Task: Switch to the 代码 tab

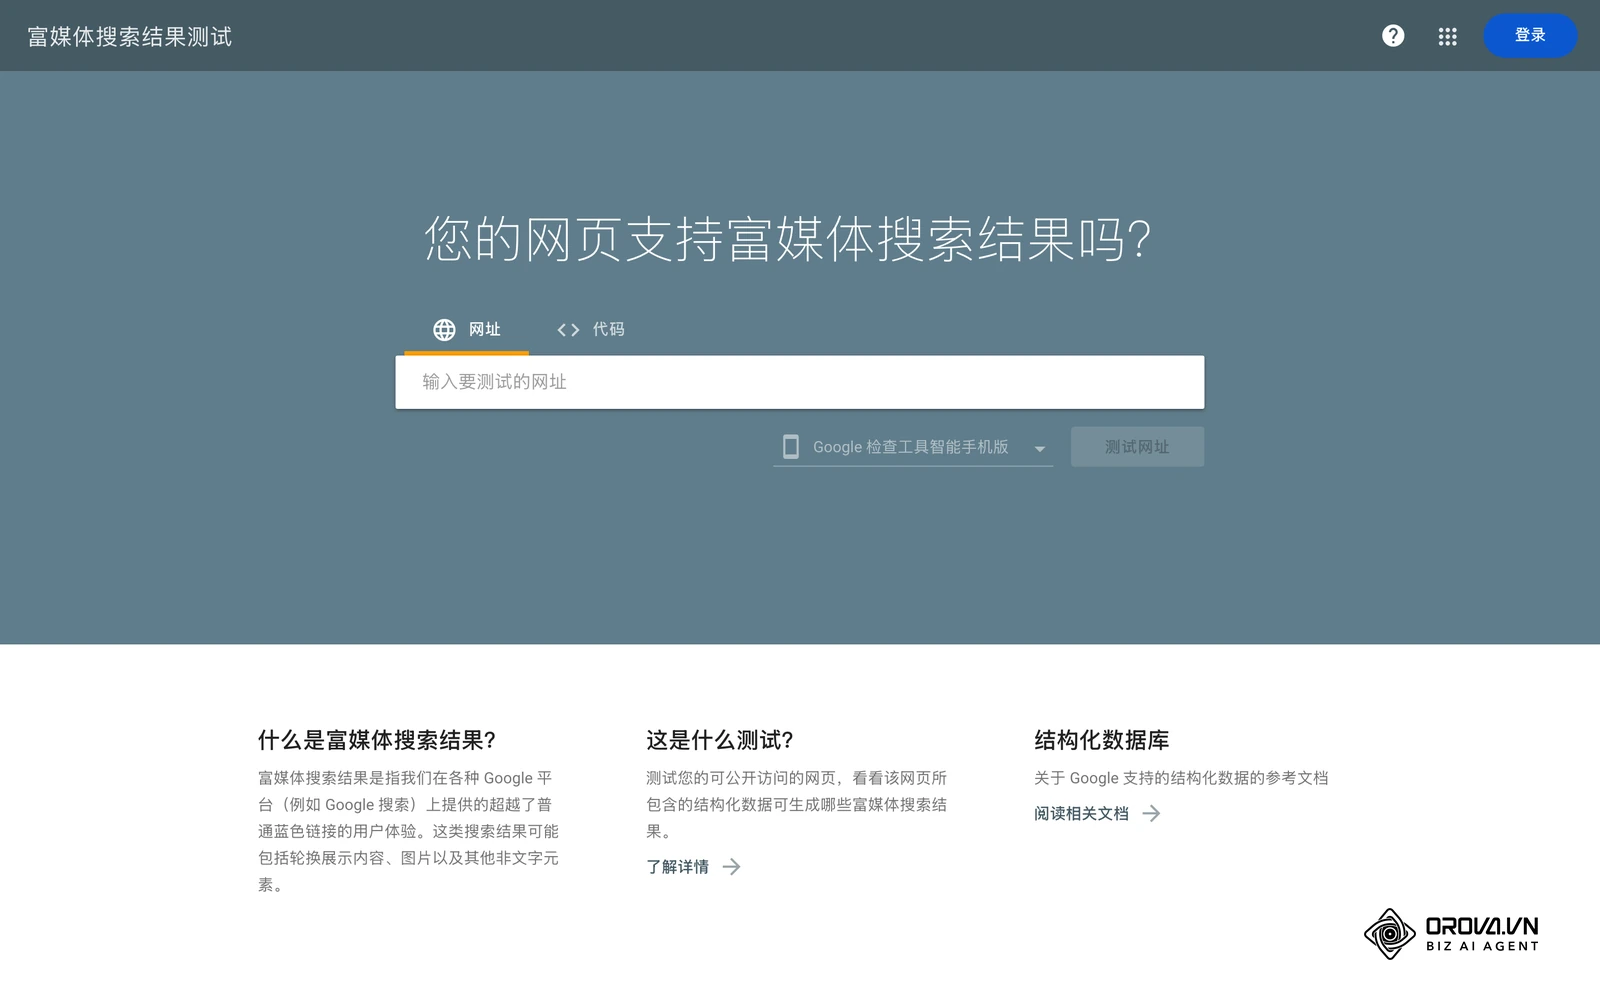Action: click(591, 329)
